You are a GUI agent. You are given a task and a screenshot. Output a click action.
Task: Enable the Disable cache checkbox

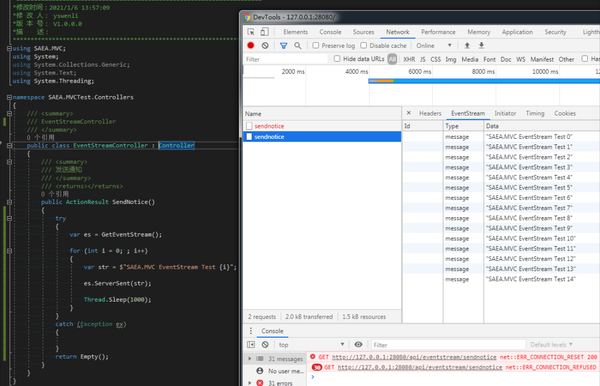coord(364,46)
